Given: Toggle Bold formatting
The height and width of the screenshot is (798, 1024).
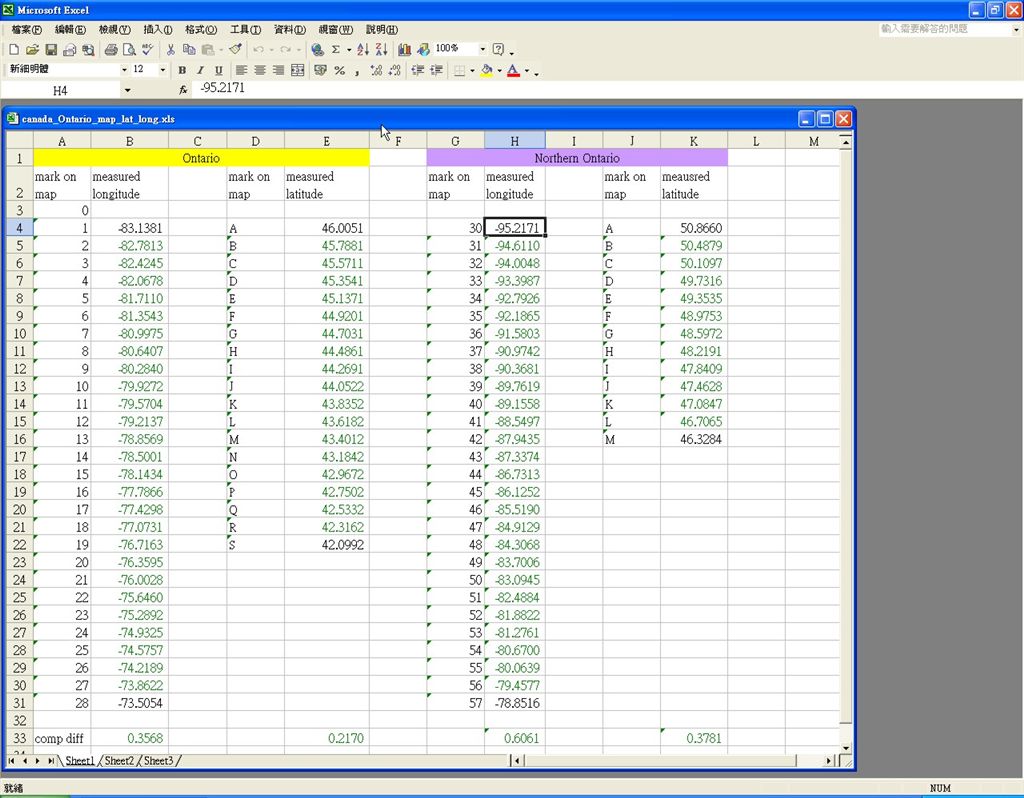Looking at the screenshot, I should click(182, 70).
